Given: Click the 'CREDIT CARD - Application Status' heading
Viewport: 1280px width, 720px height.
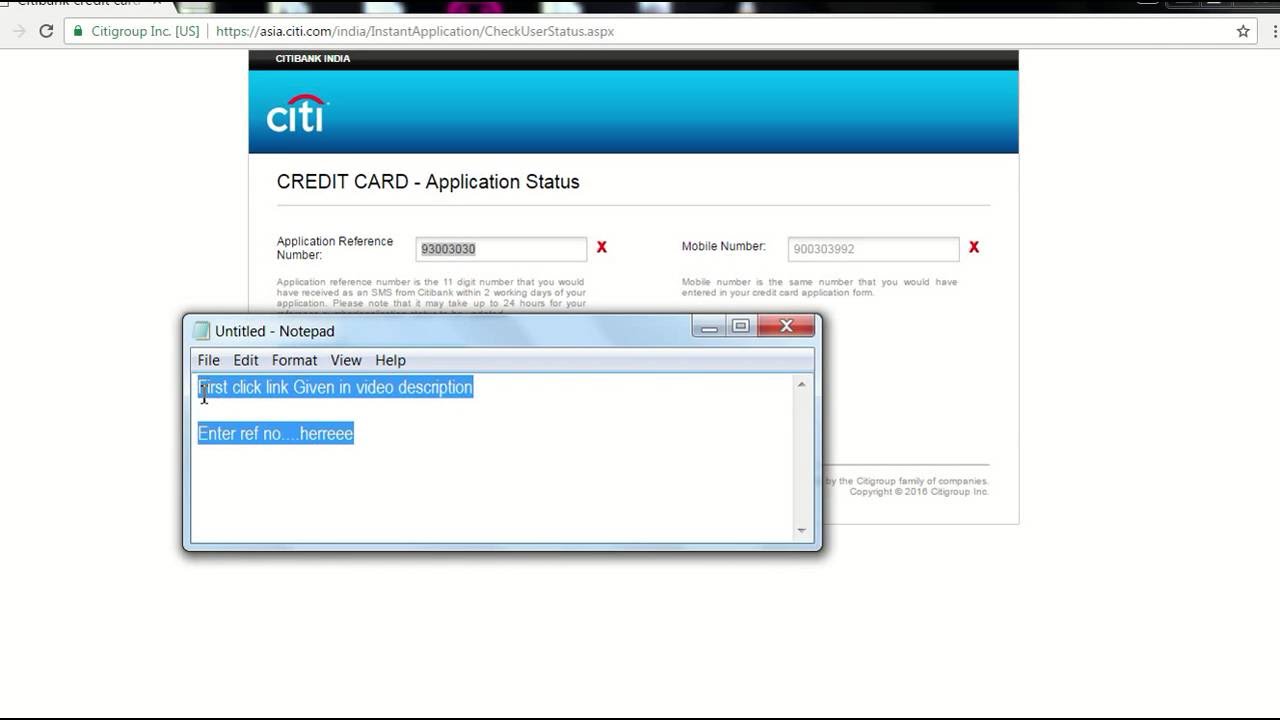Looking at the screenshot, I should [428, 182].
